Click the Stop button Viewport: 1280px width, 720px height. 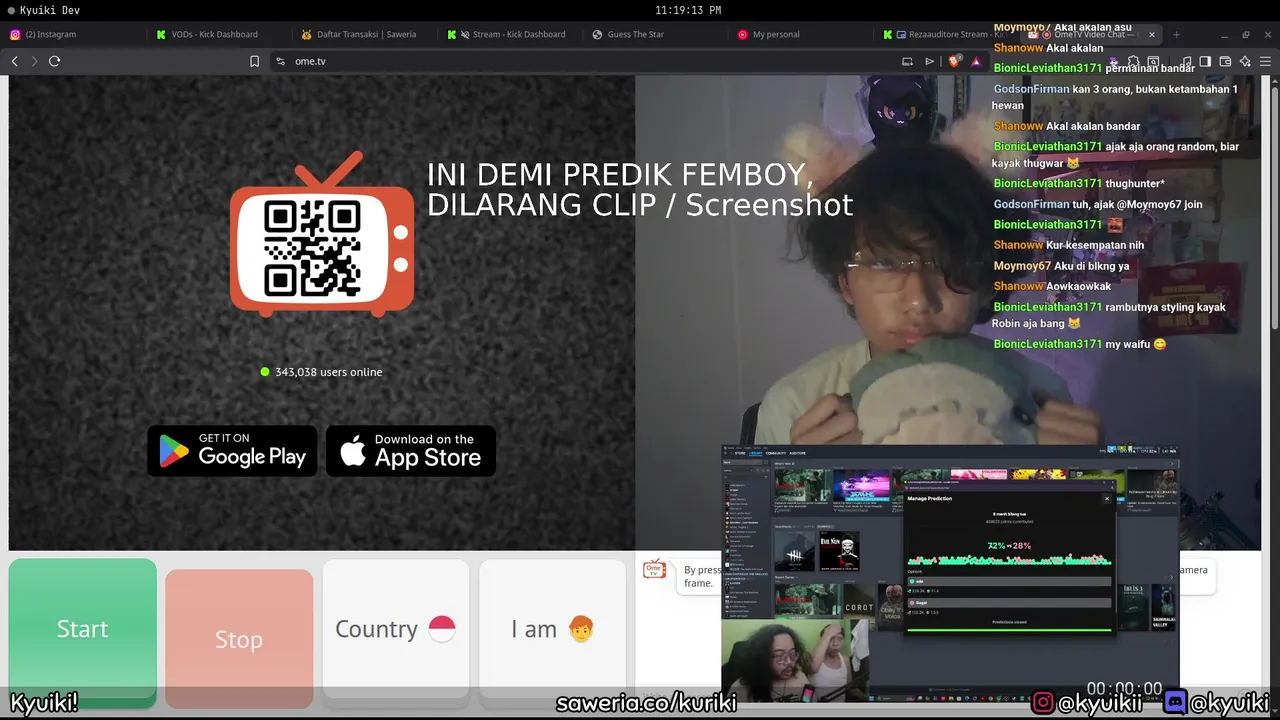(239, 639)
